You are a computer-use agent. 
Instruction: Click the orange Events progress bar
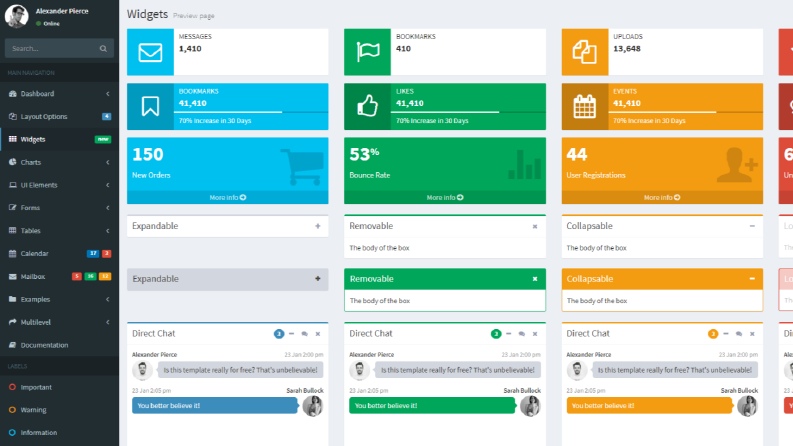click(685, 112)
